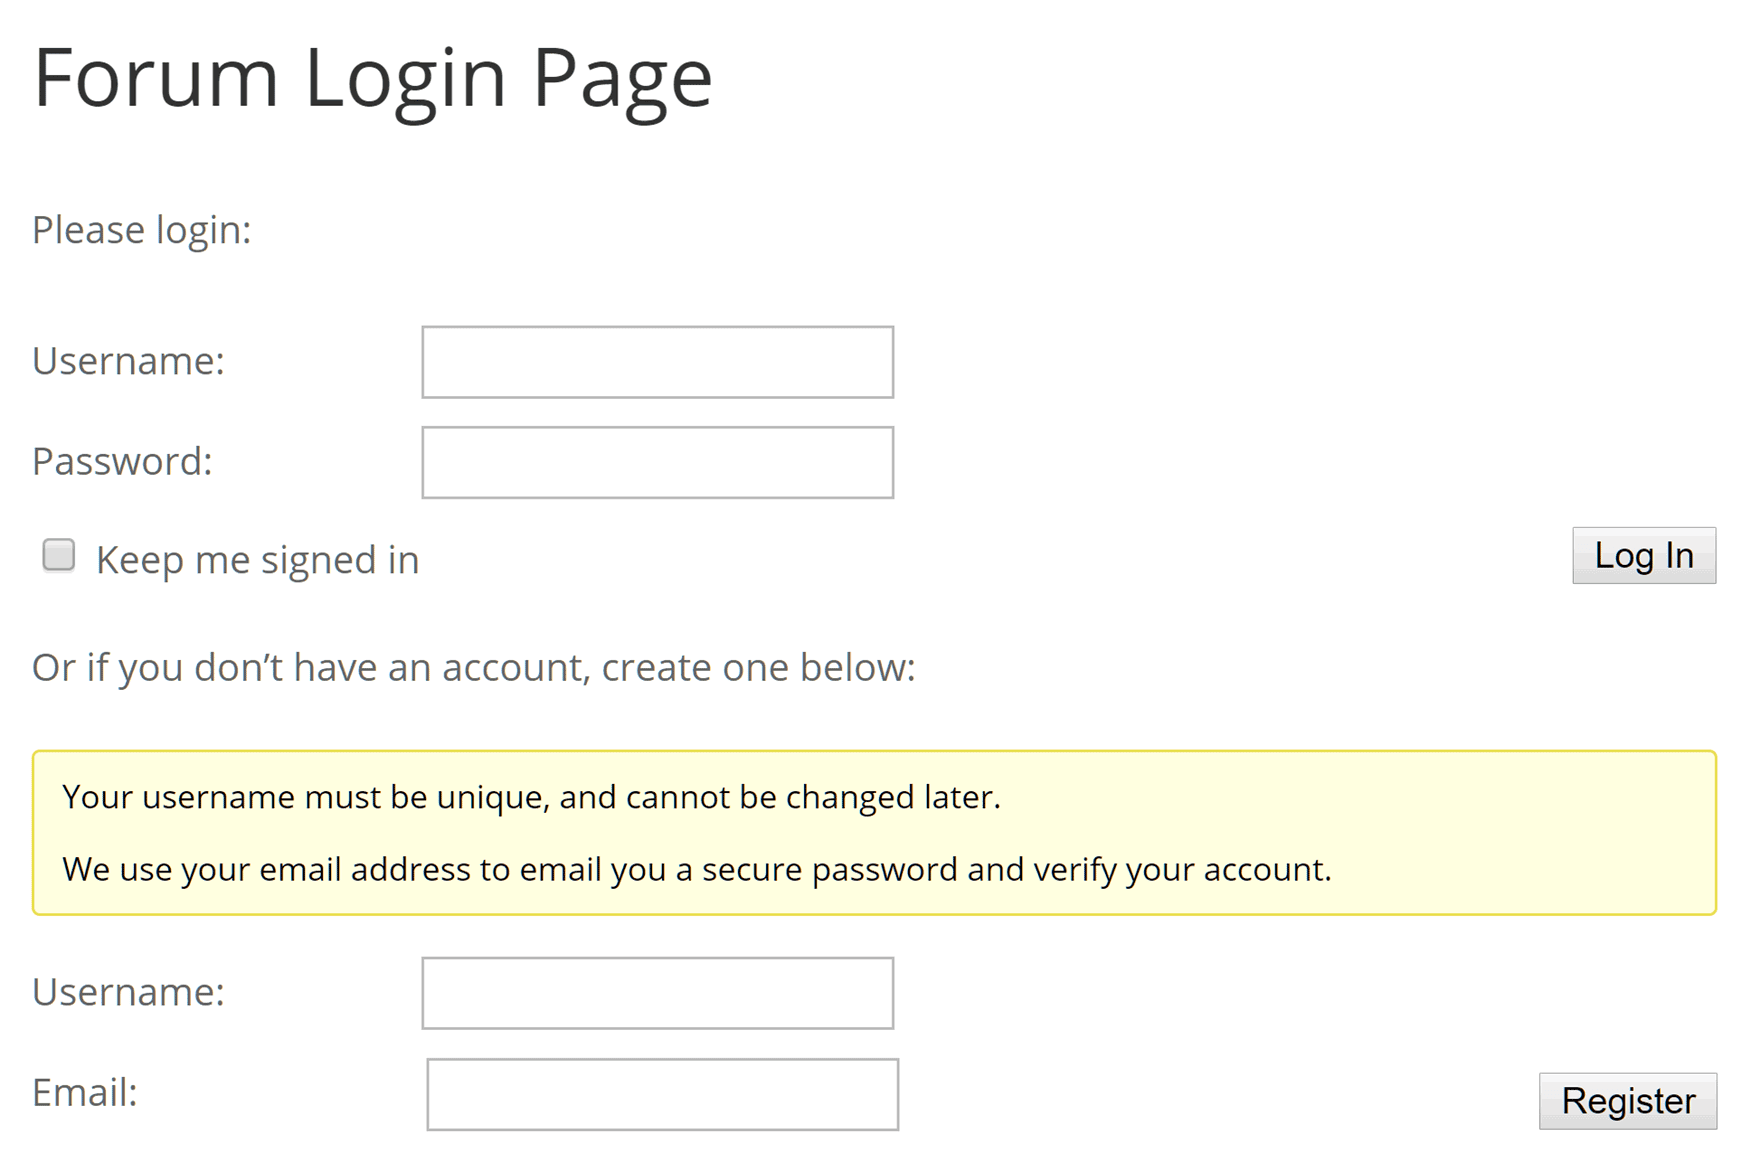Click the Please login text
This screenshot has width=1760, height=1166.
pos(141,230)
